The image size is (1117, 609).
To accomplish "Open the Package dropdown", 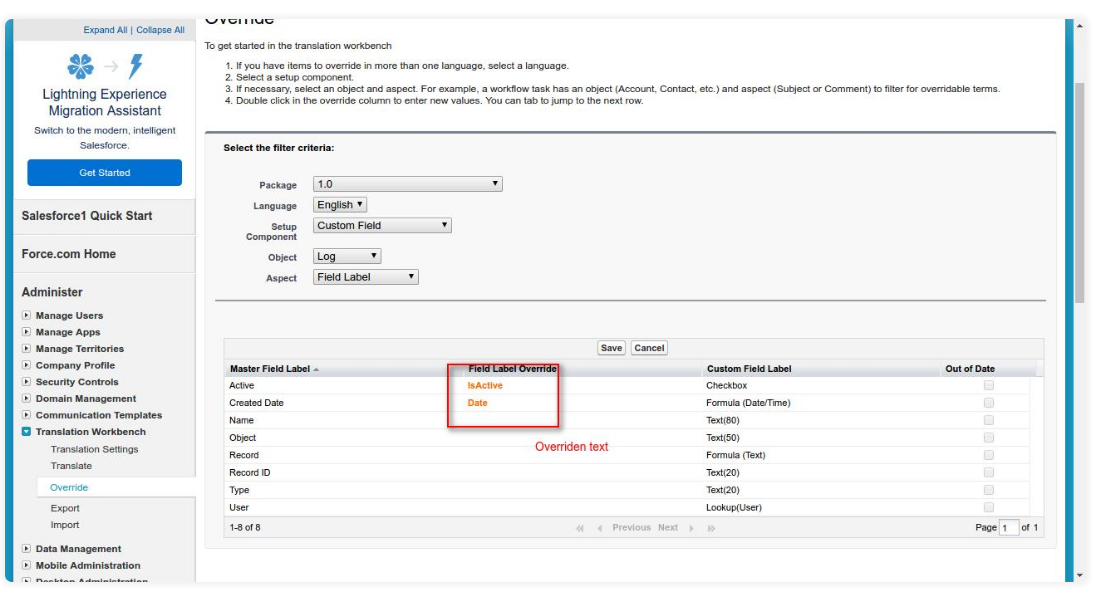I will tap(407, 184).
